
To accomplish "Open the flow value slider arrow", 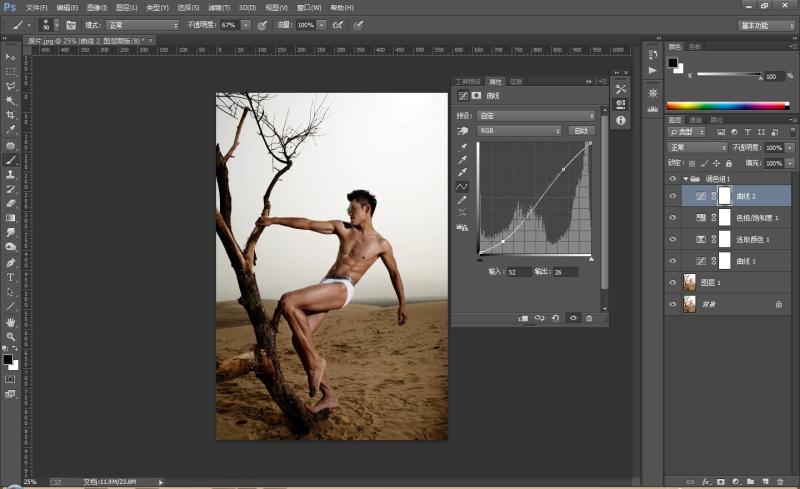I will 321,25.
